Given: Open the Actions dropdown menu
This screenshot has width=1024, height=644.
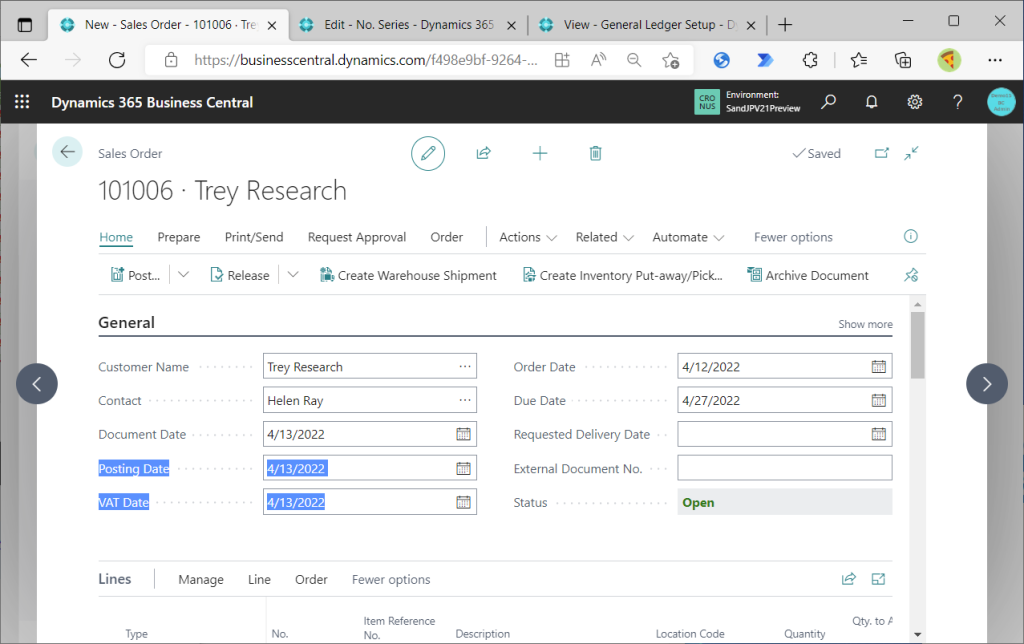Looking at the screenshot, I should (x=528, y=237).
